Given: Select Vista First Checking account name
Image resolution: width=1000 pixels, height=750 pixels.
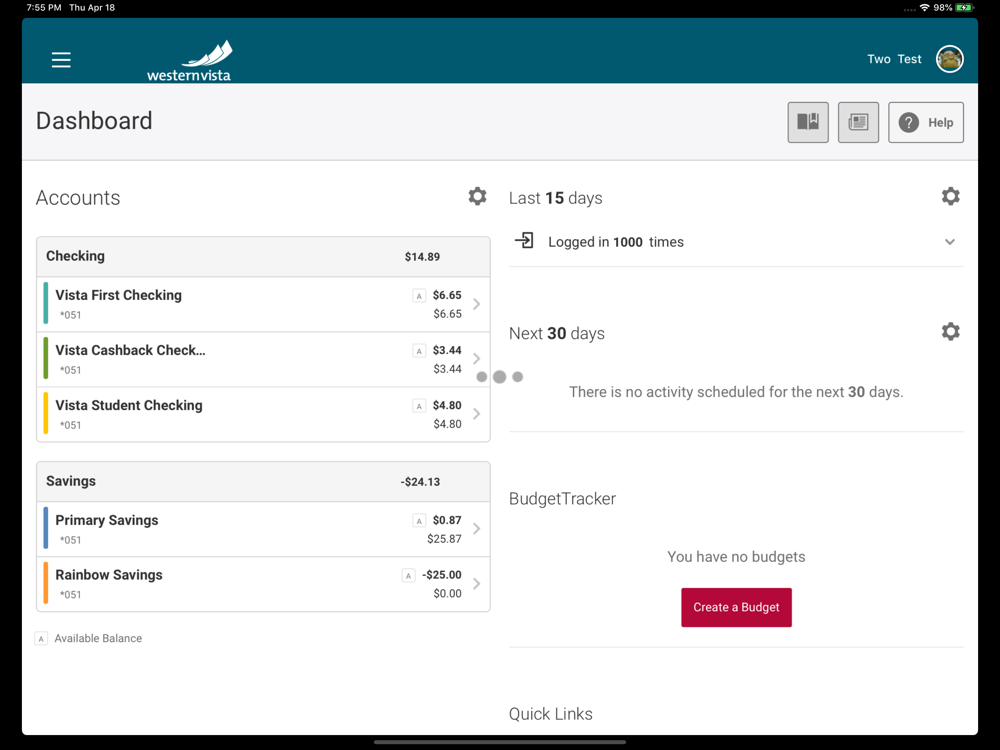Looking at the screenshot, I should point(119,295).
